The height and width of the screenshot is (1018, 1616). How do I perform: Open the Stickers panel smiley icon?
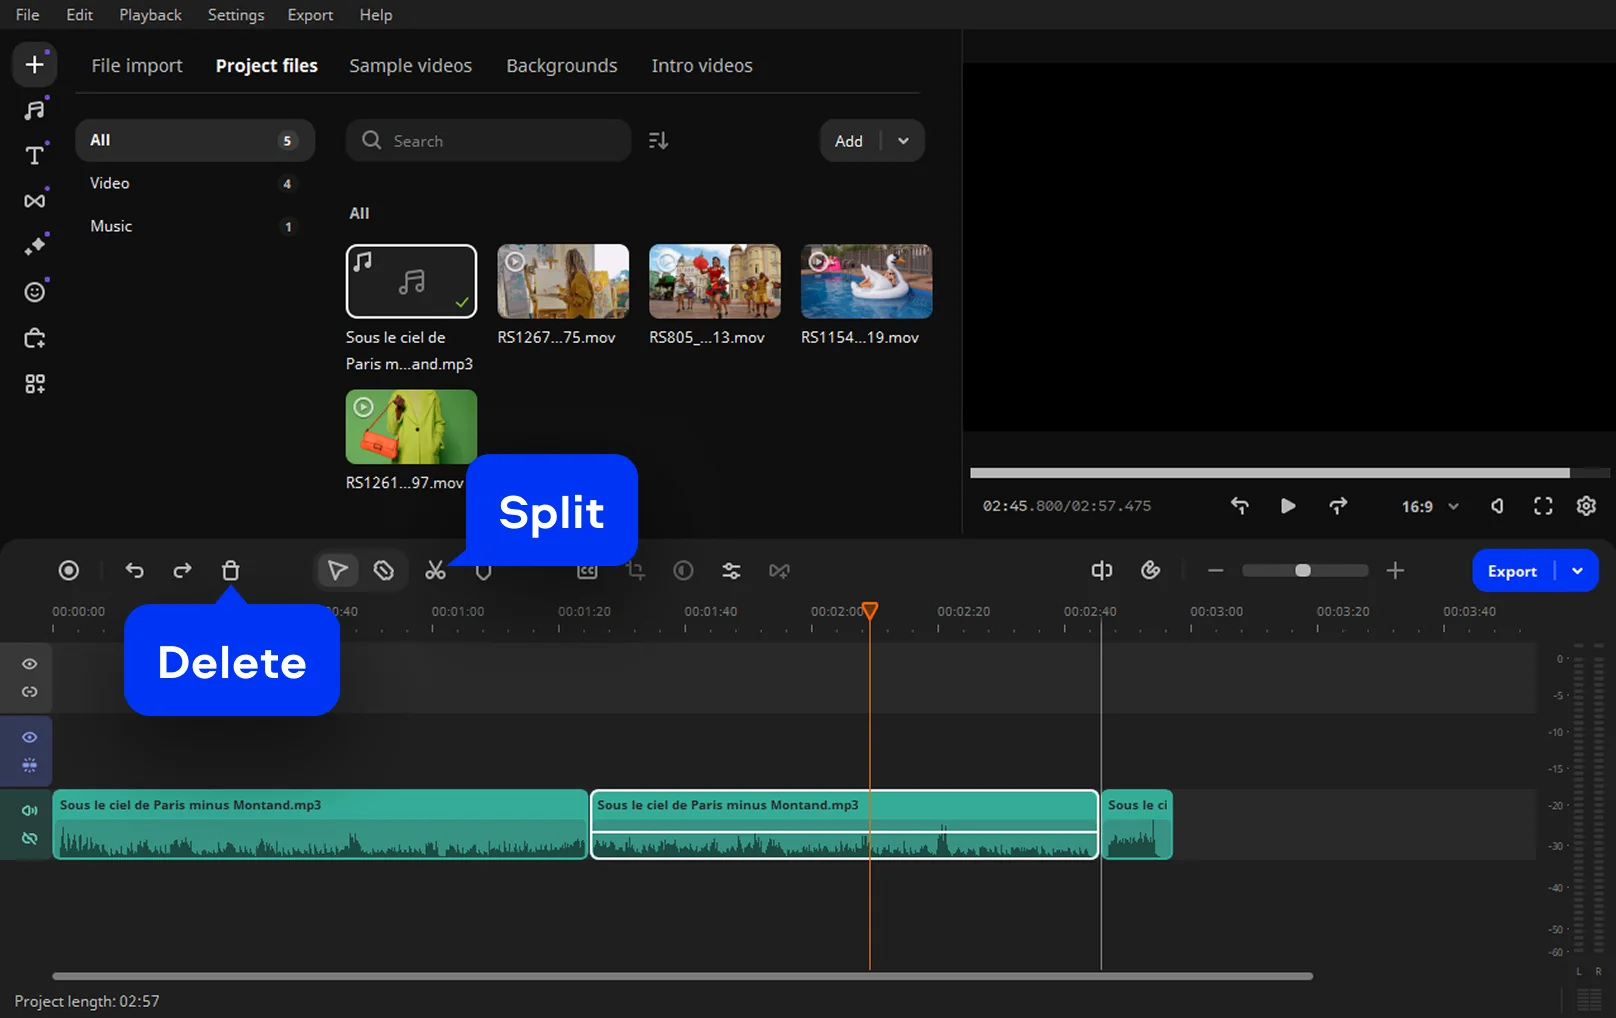coord(35,292)
